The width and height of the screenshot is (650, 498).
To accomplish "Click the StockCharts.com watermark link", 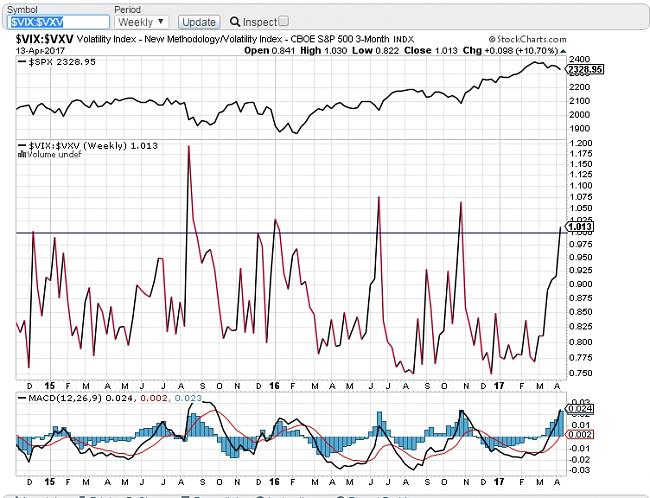I will [527, 39].
